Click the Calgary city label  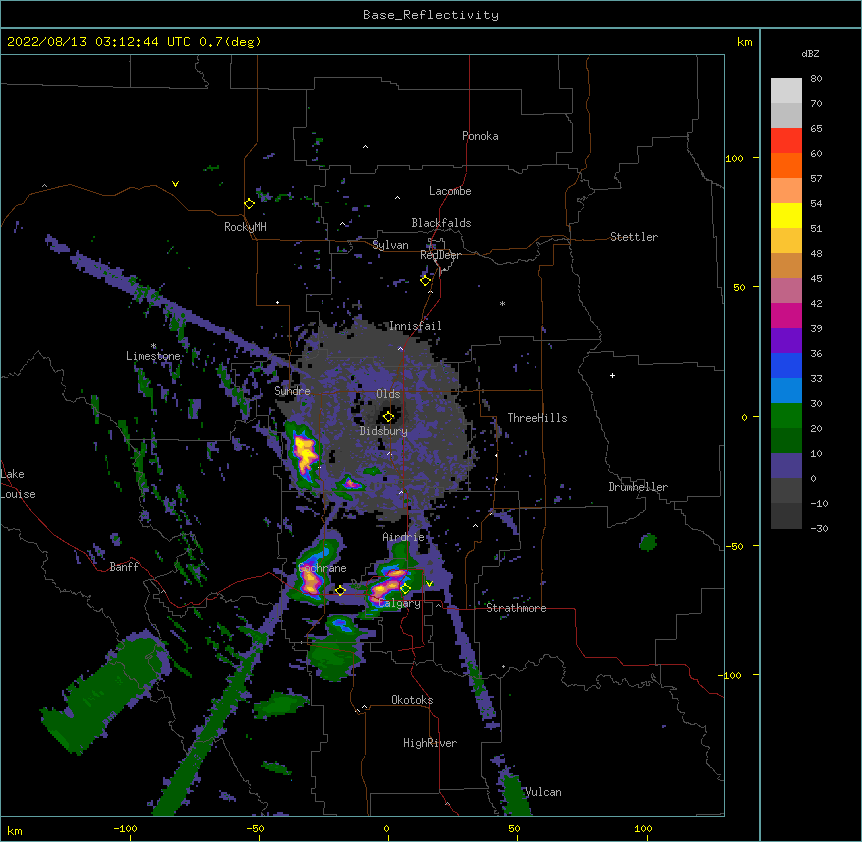(x=399, y=603)
